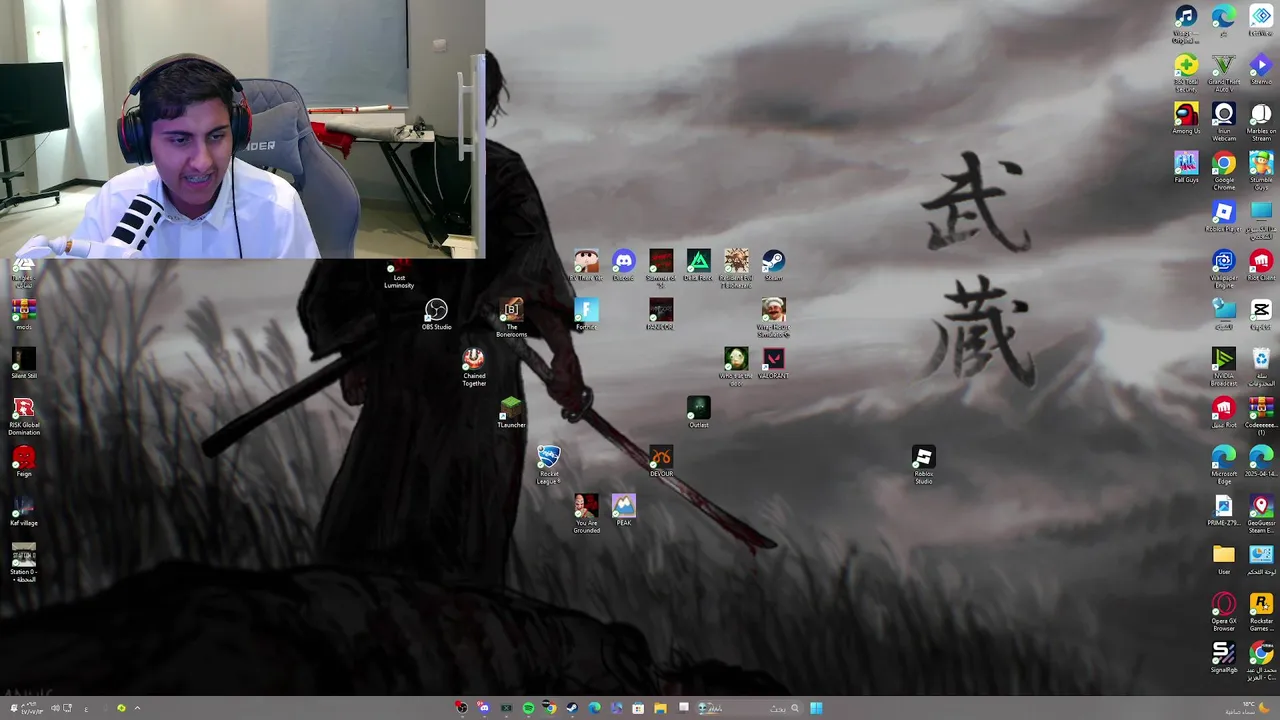The width and height of the screenshot is (1280, 720).
Task: Launch Opera GX Browser icon
Action: pos(1224,612)
